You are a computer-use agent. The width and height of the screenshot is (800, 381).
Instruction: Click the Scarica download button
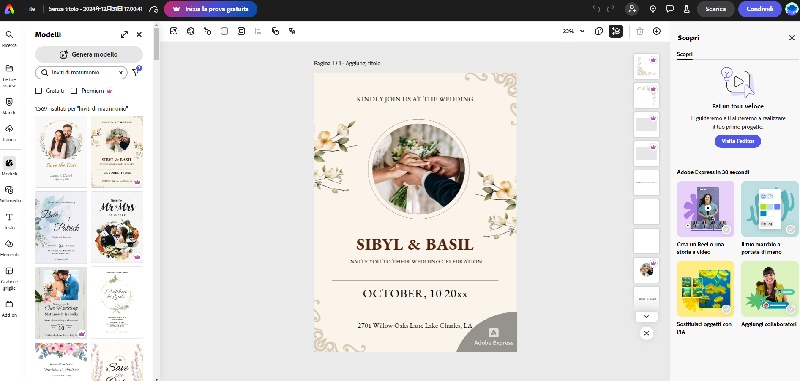[x=715, y=9]
